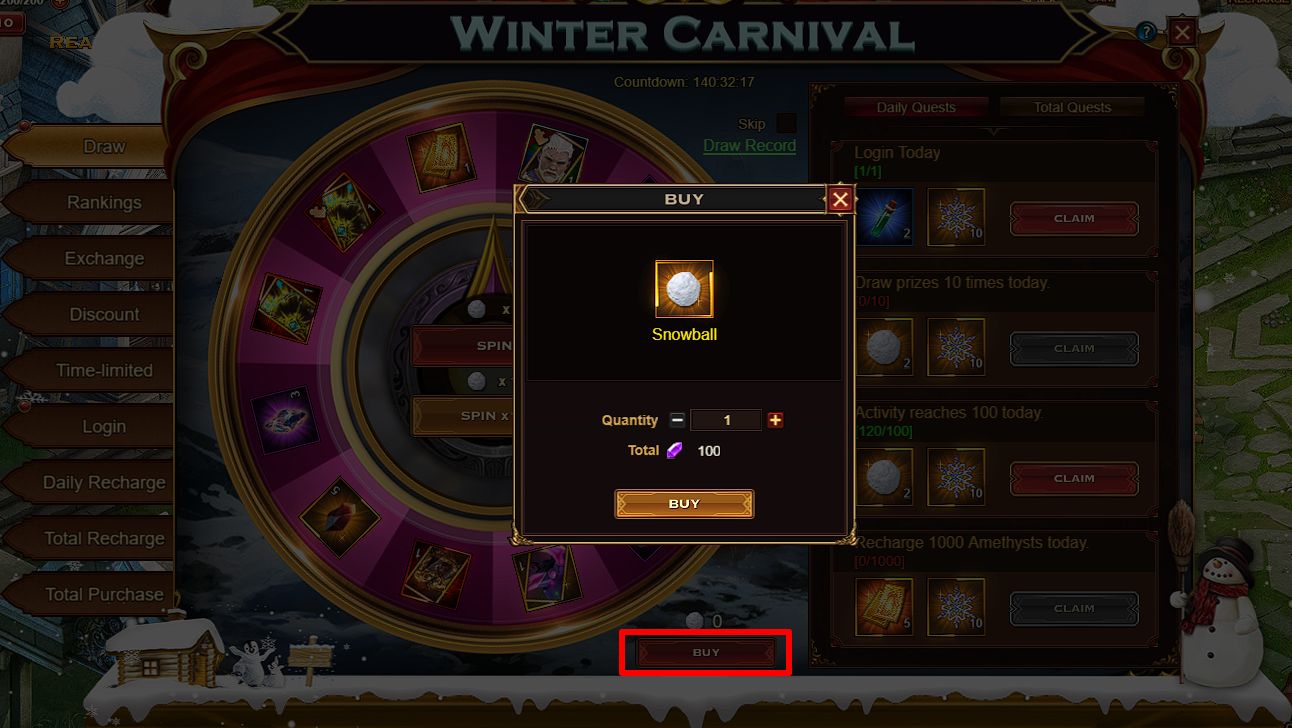This screenshot has width=1292, height=728.
Task: Claim the Activity reaches 100 reward
Action: point(1074,478)
